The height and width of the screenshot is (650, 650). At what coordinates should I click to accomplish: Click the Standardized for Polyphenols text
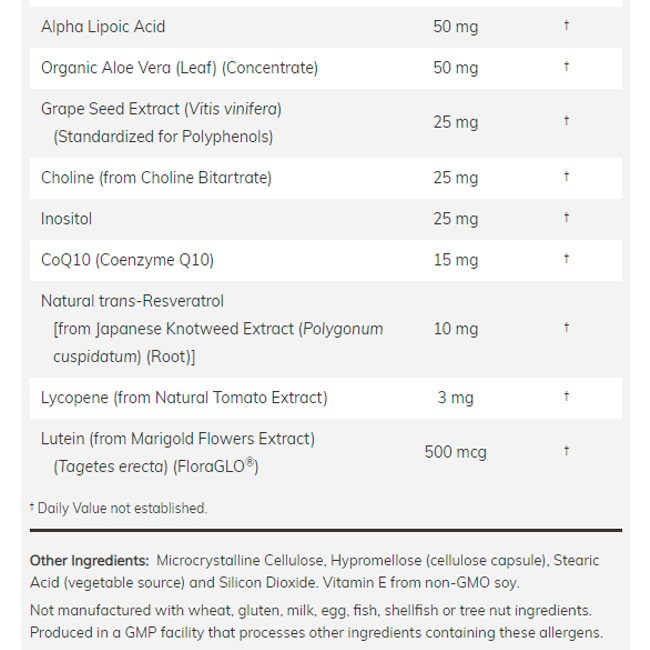click(x=163, y=137)
